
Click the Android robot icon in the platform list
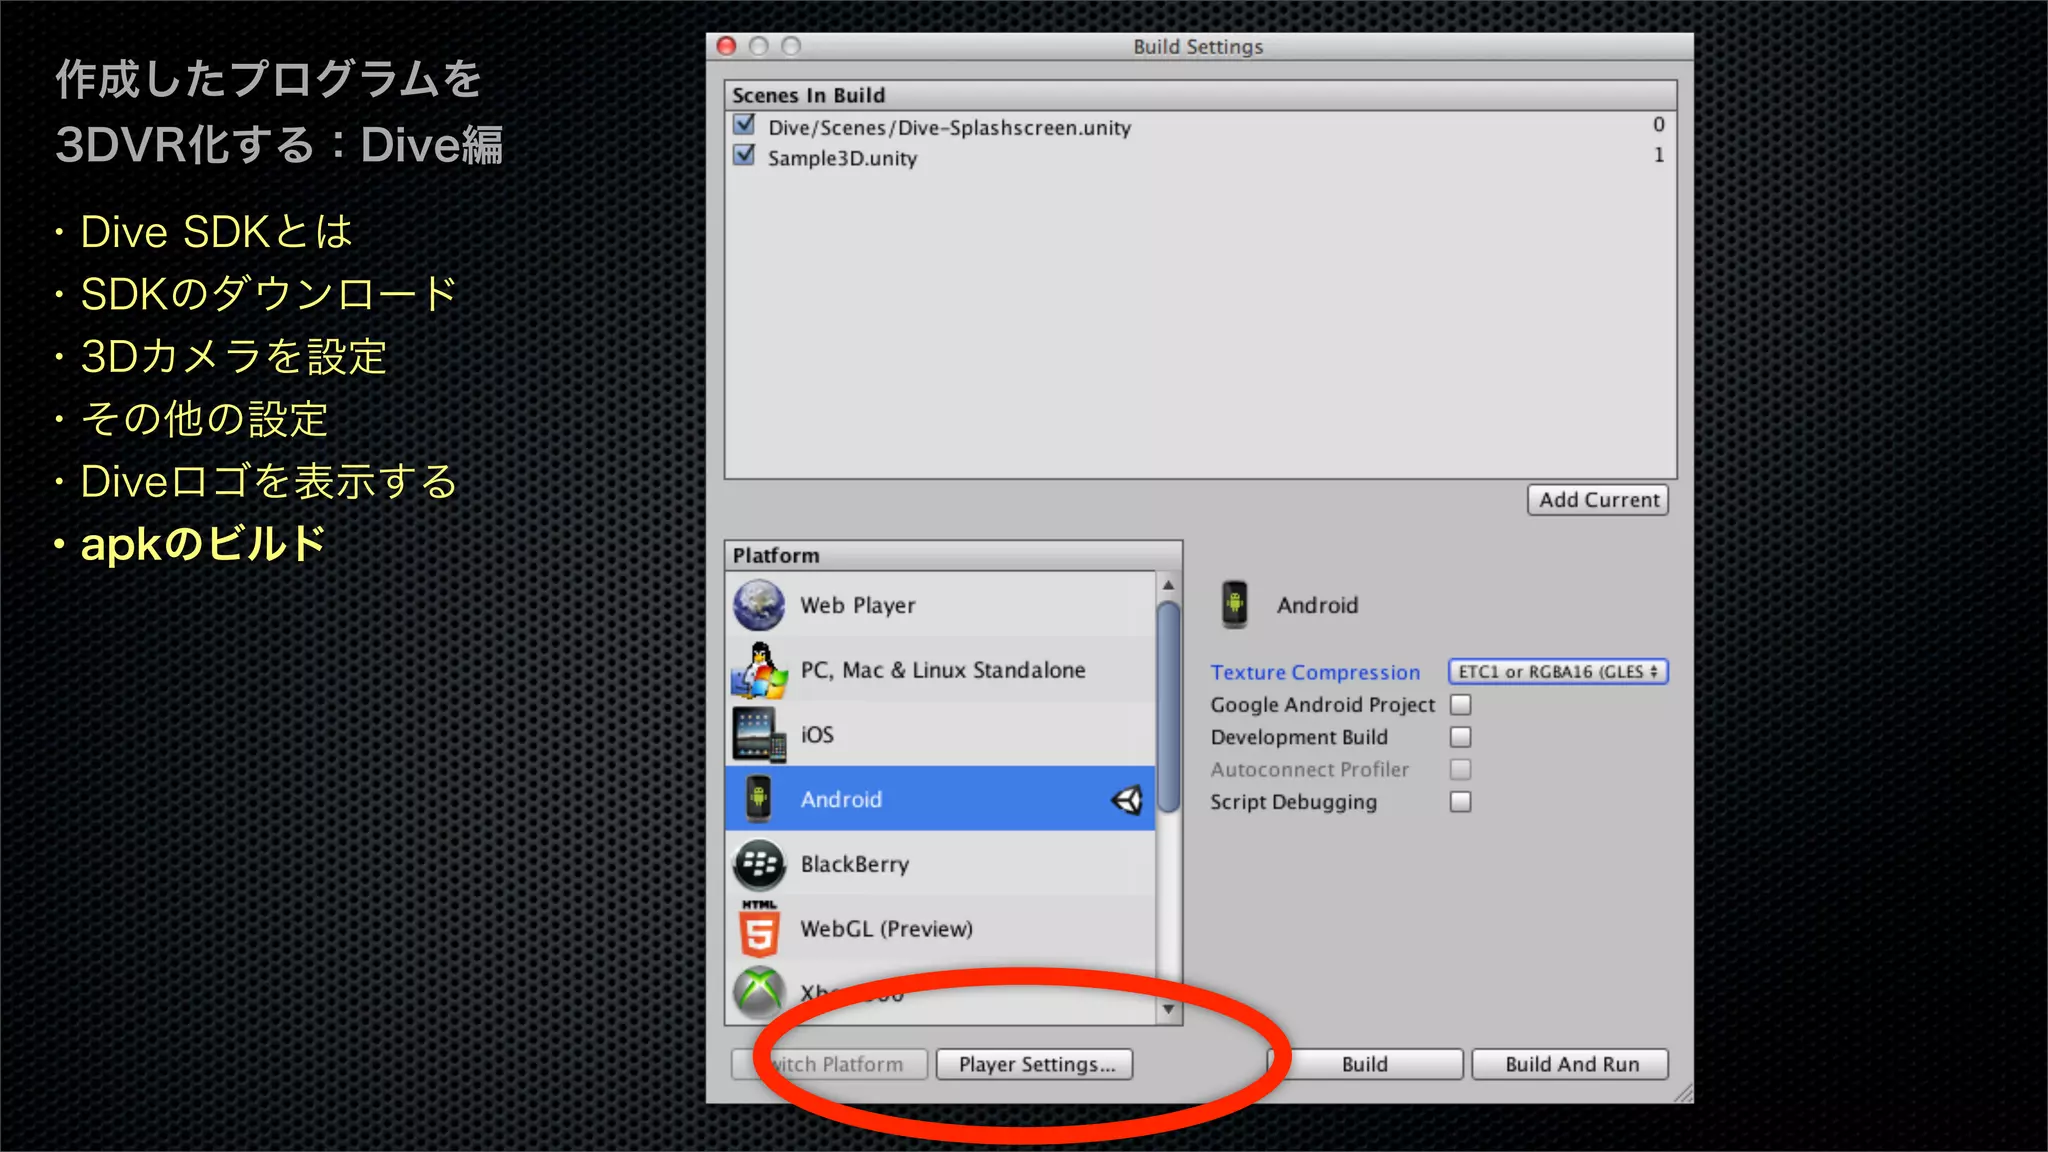click(758, 799)
